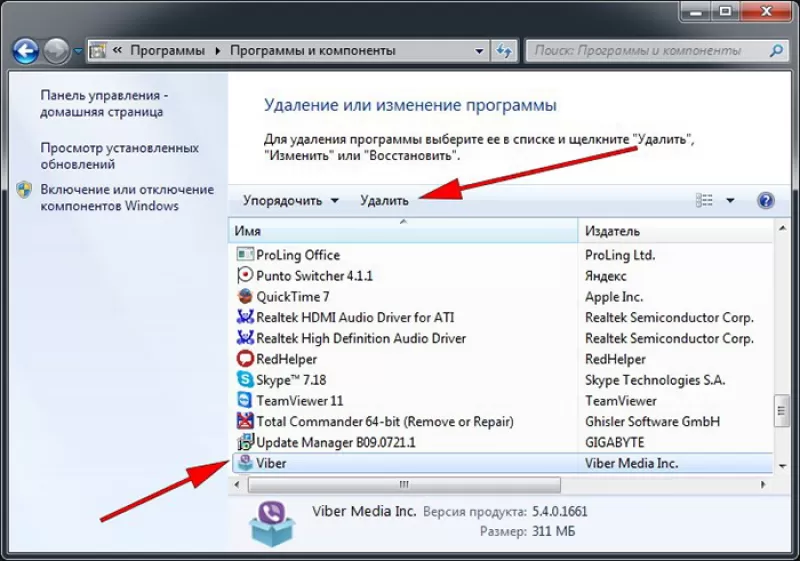This screenshot has width=800, height=561.
Task: Select the Программы breadcrumb in address bar
Action: point(167,50)
